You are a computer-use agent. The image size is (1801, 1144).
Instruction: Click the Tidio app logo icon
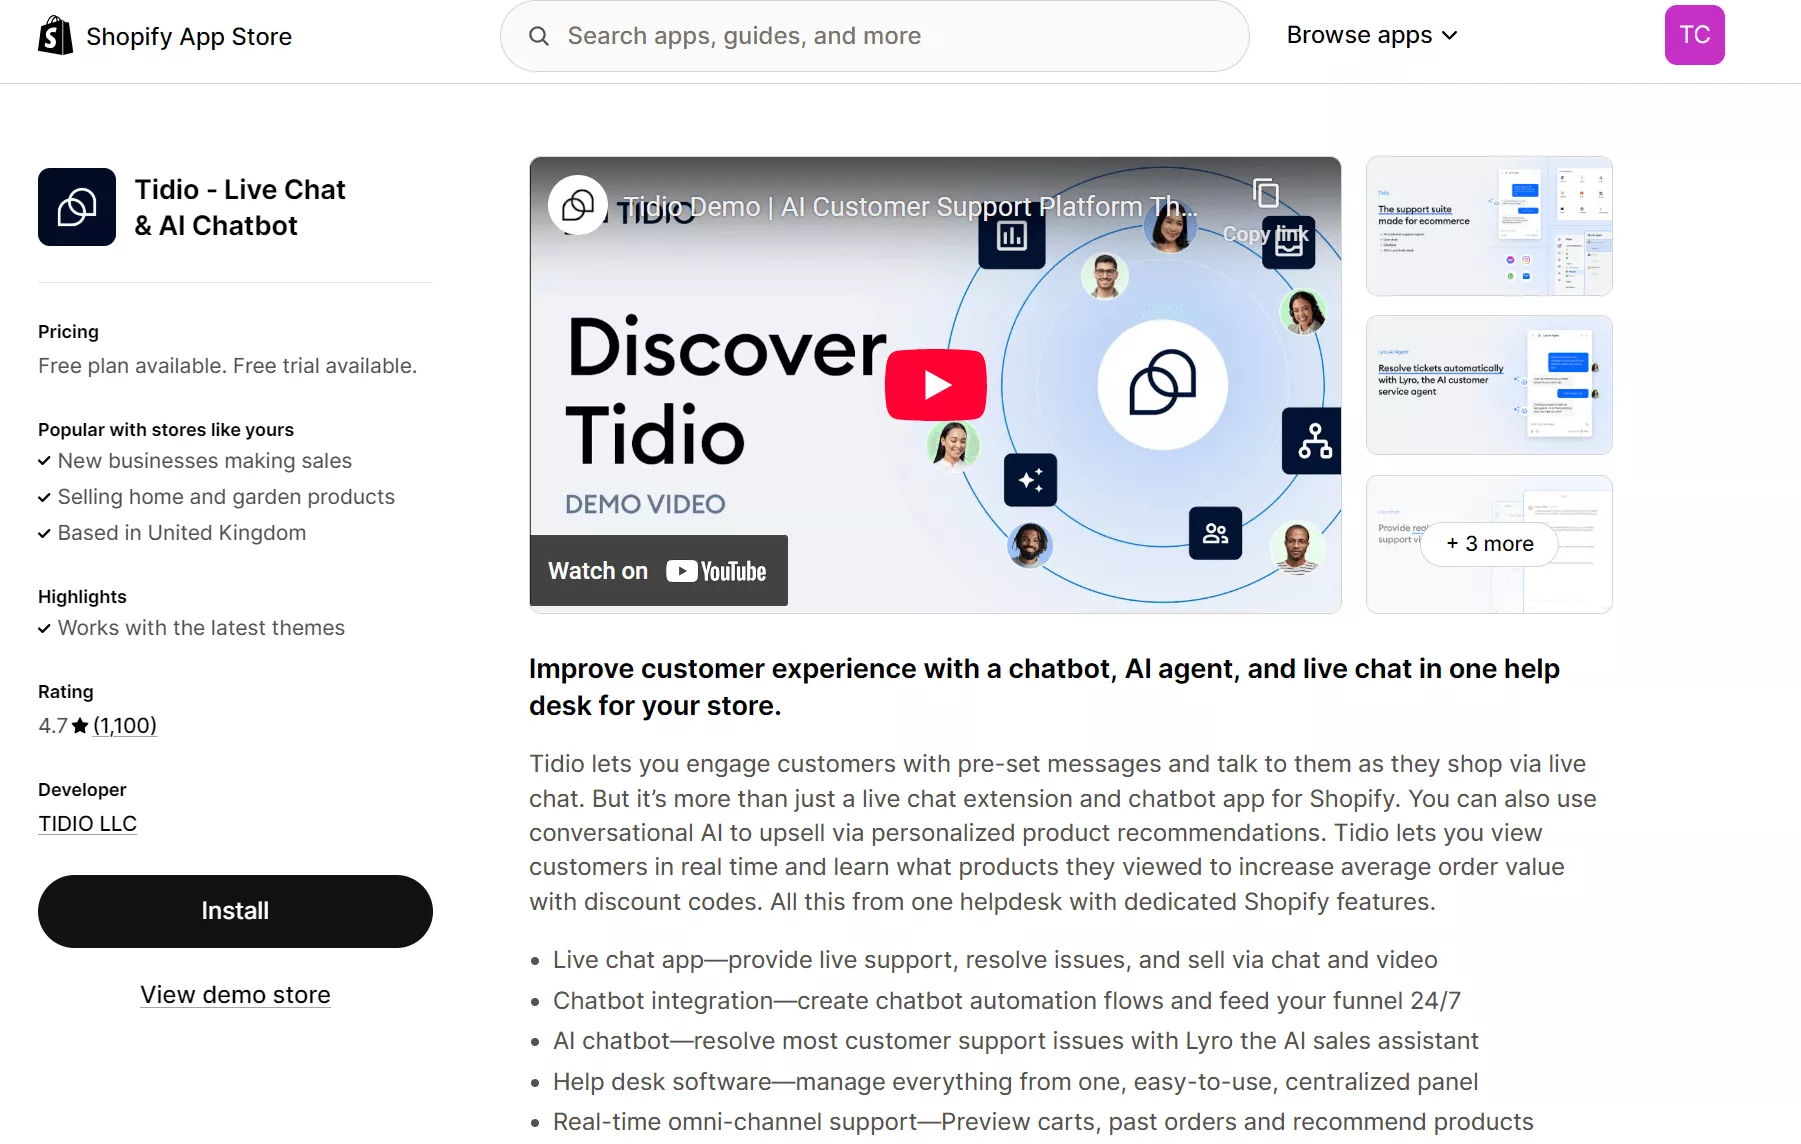point(77,207)
